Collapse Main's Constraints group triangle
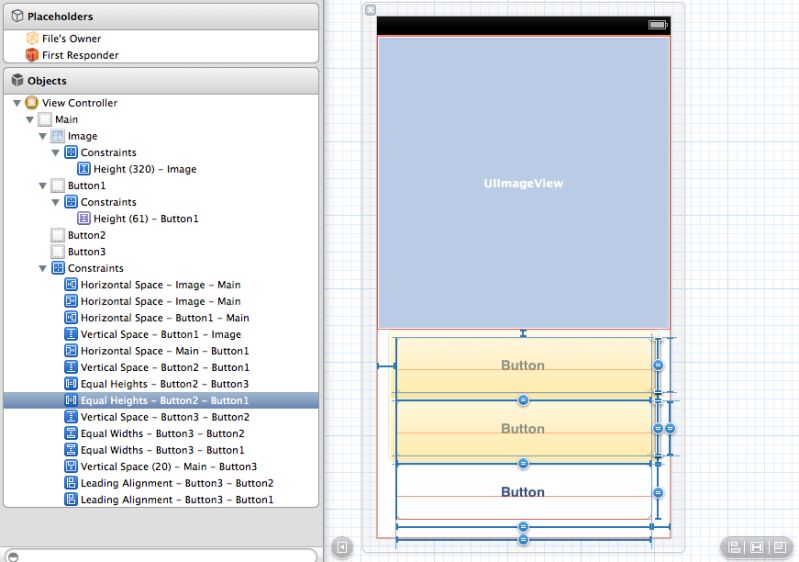 [x=43, y=269]
